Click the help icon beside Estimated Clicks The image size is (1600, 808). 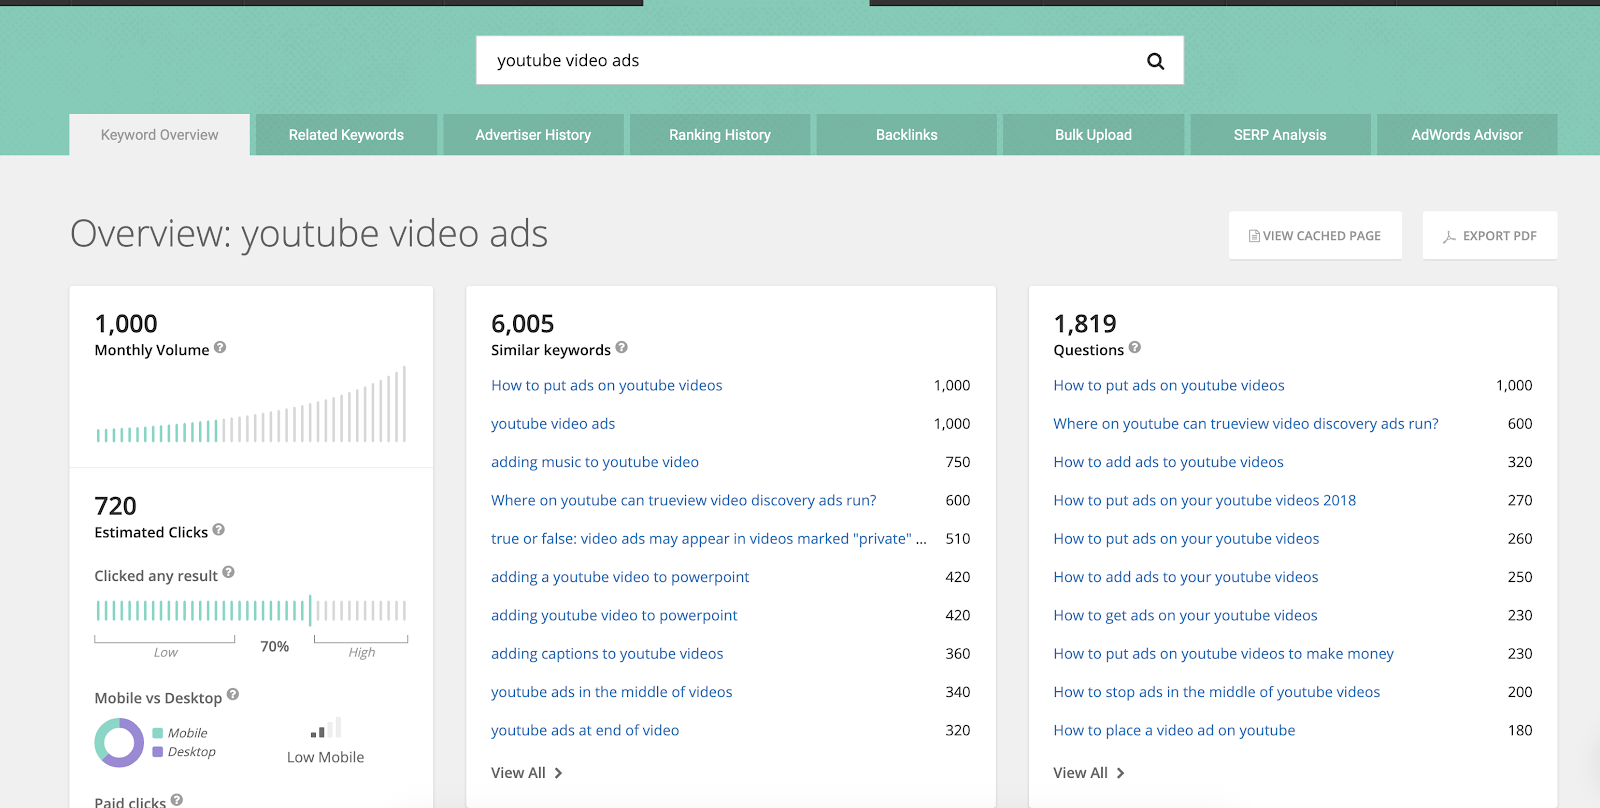click(219, 530)
